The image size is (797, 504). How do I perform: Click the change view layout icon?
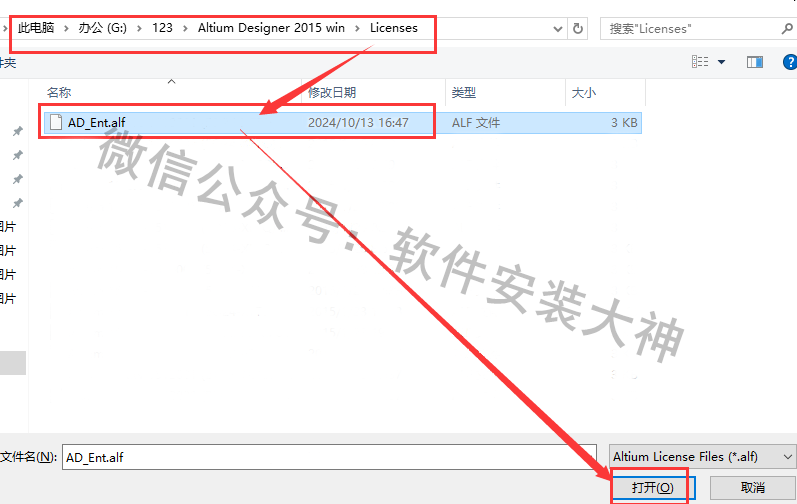tap(700, 62)
